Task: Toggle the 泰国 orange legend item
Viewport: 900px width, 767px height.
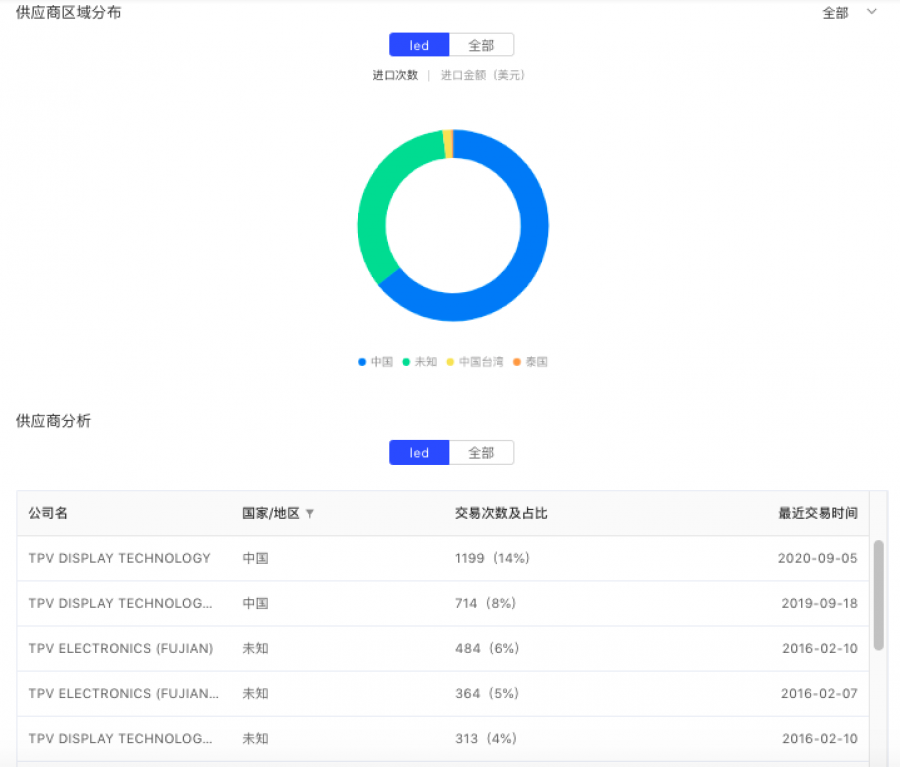Action: click(530, 362)
